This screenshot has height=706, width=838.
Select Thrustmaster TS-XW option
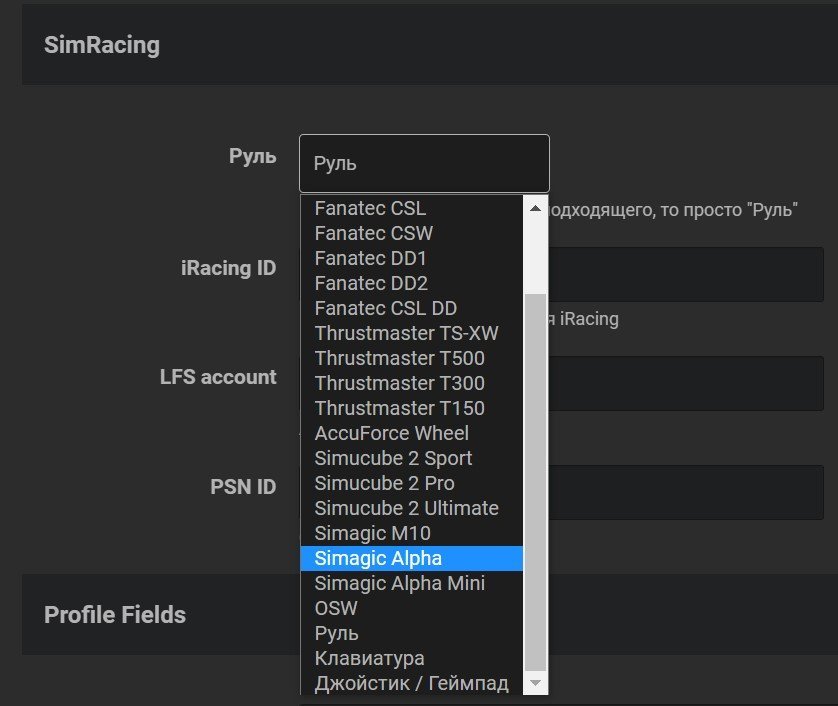pos(406,333)
